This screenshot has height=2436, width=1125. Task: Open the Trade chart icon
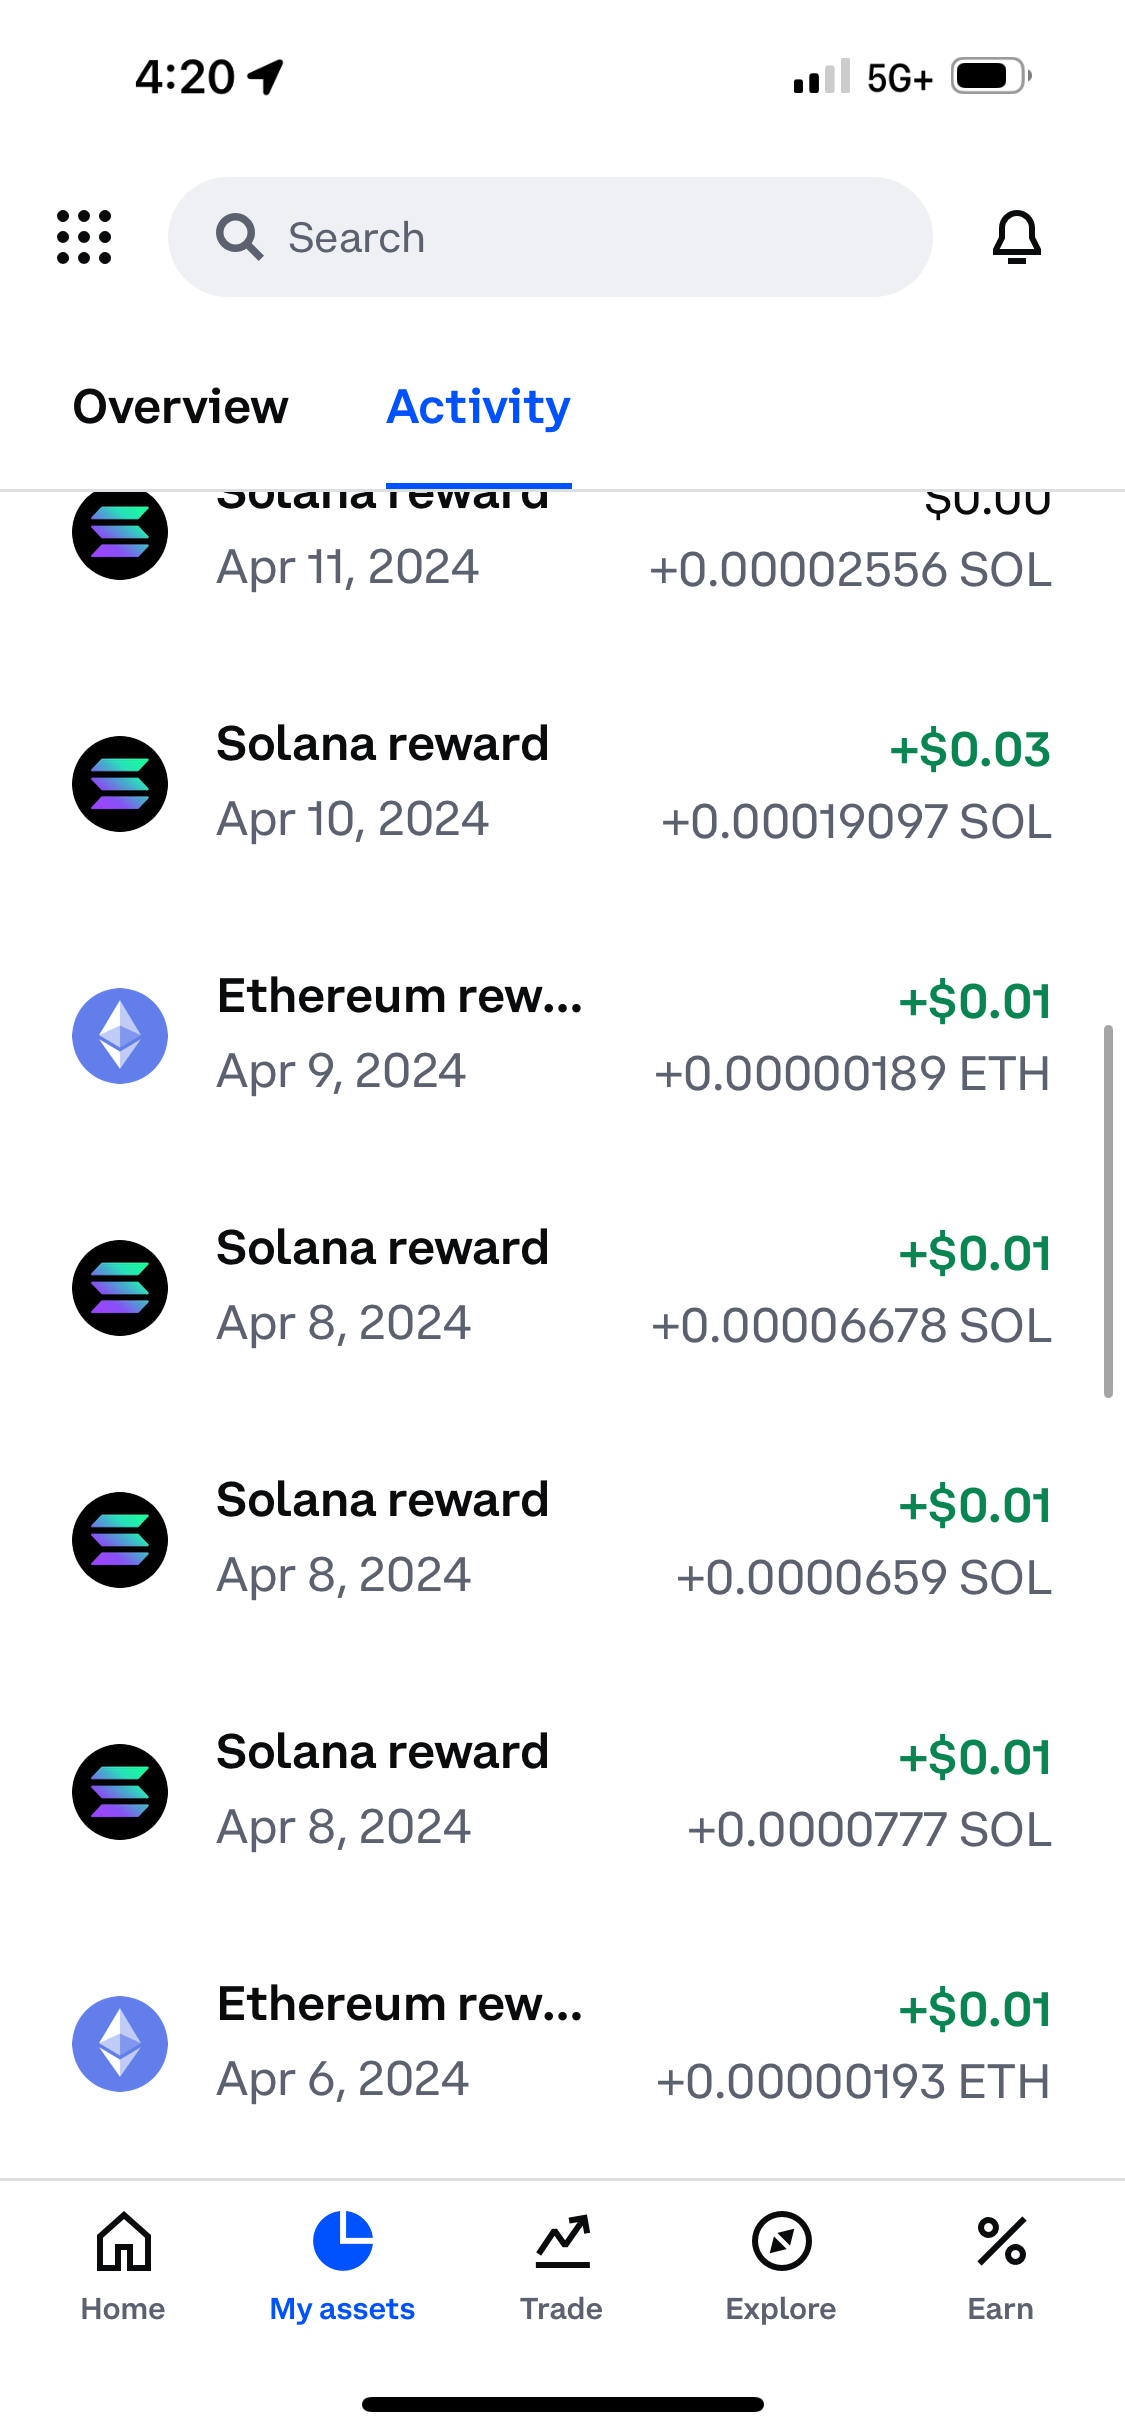562,2241
